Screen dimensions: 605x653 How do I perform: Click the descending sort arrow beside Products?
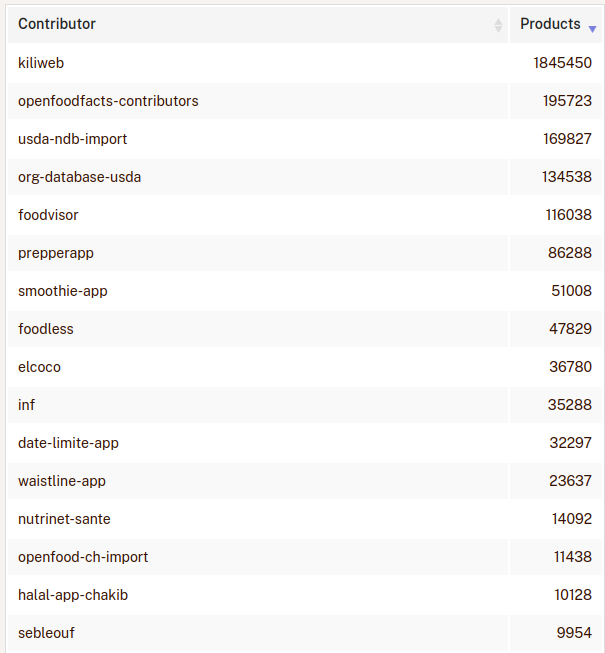pos(592,28)
